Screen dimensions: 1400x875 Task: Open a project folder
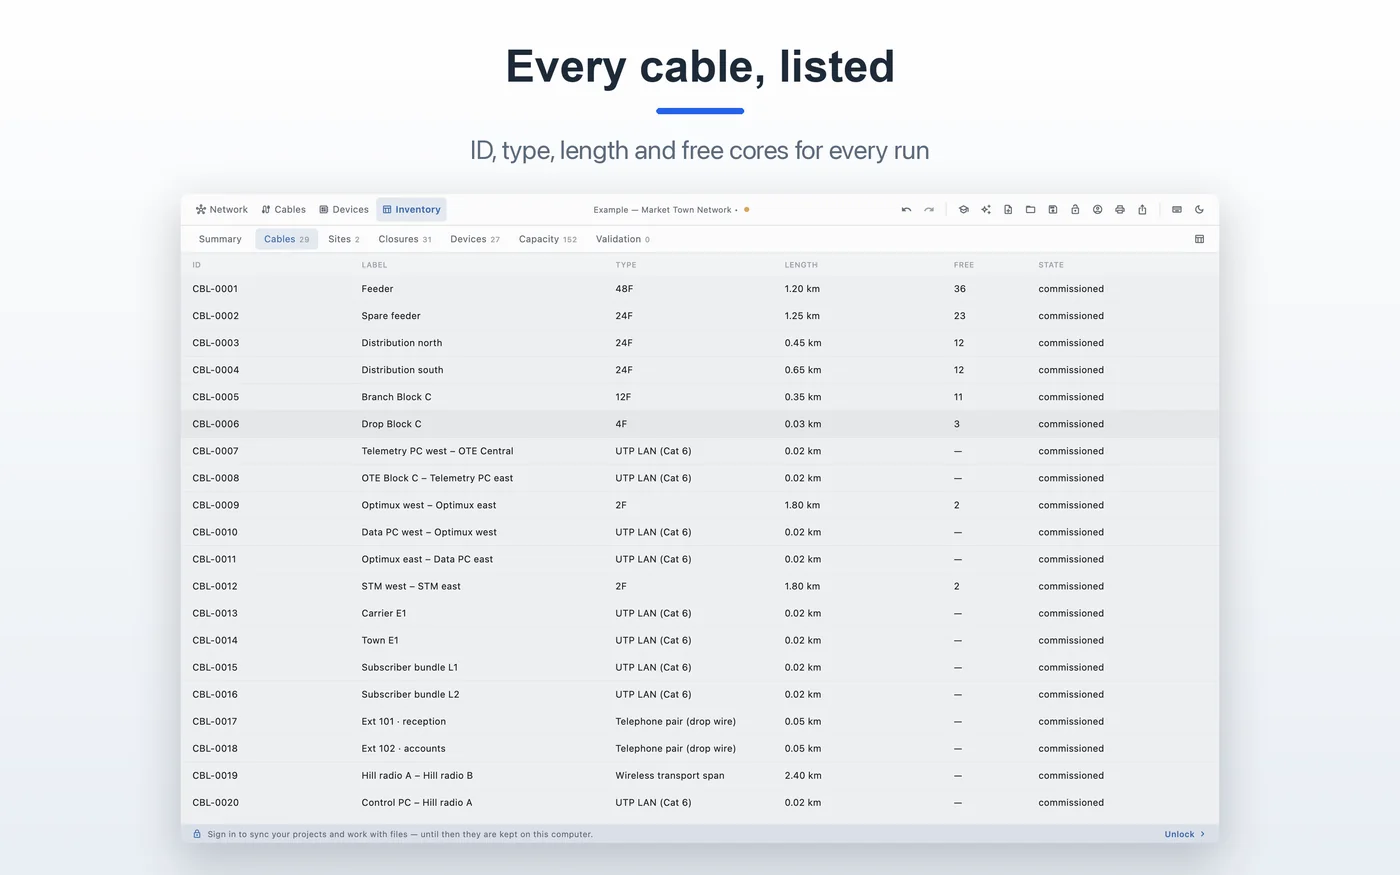[x=1030, y=210]
